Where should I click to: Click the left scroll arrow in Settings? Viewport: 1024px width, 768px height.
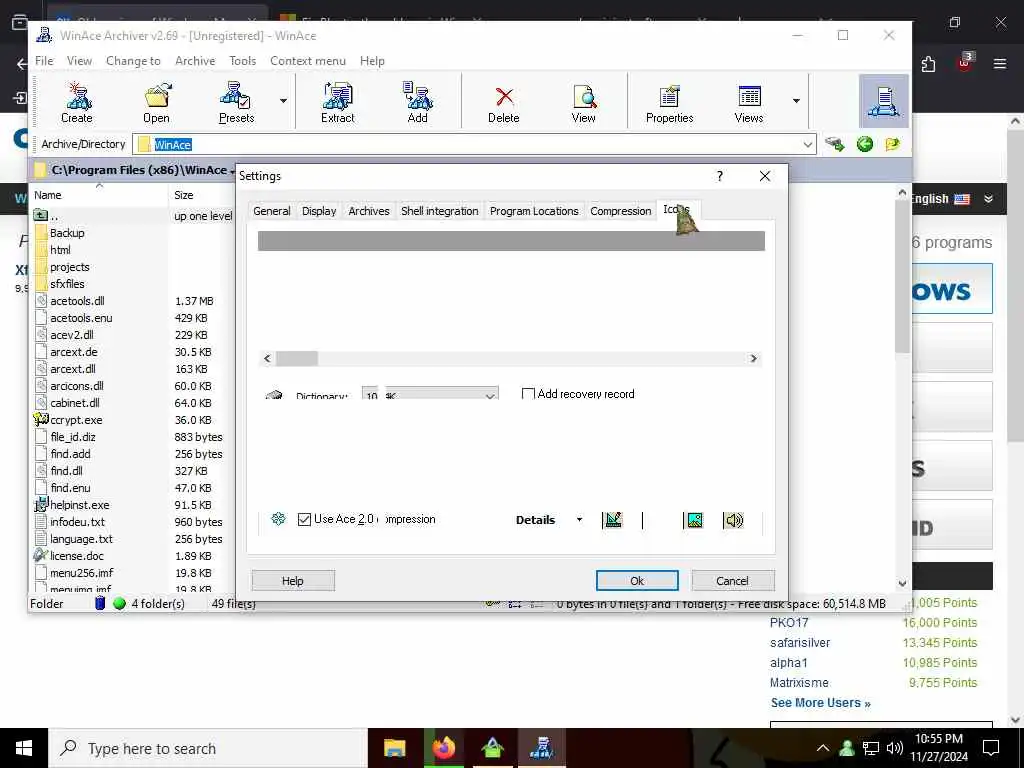point(267,359)
